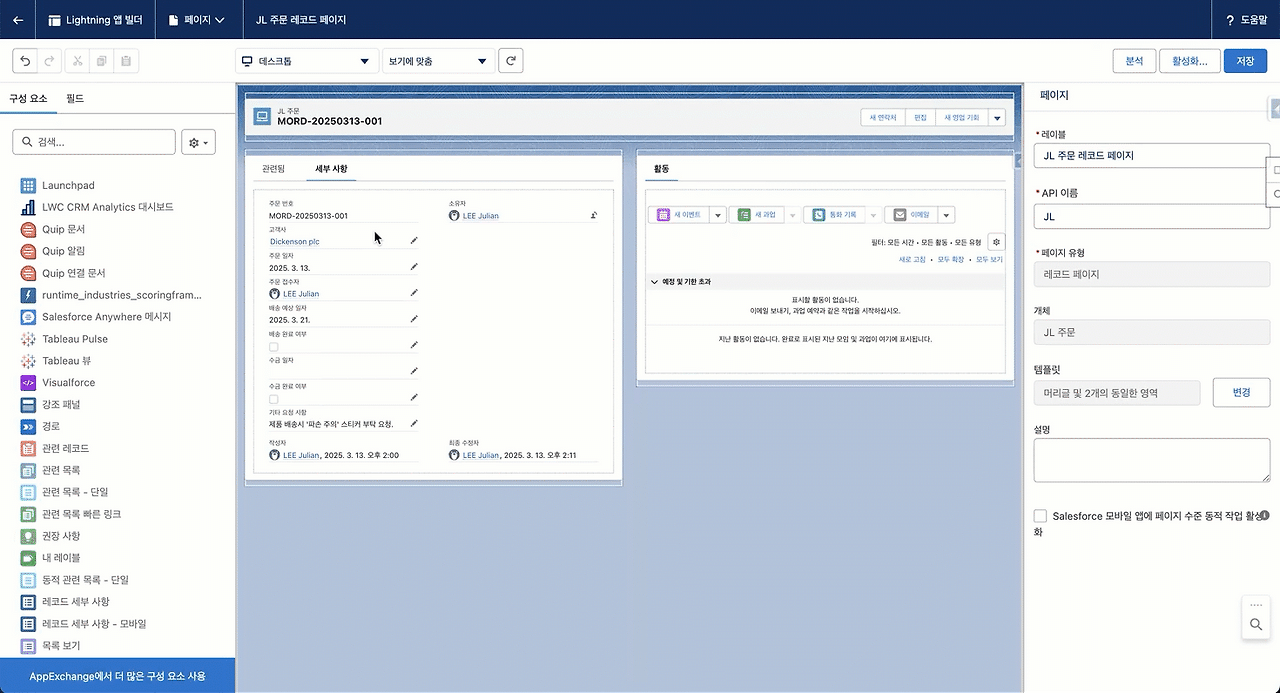
Task: Click the 도움말 help question mark
Action: pos(1230,20)
